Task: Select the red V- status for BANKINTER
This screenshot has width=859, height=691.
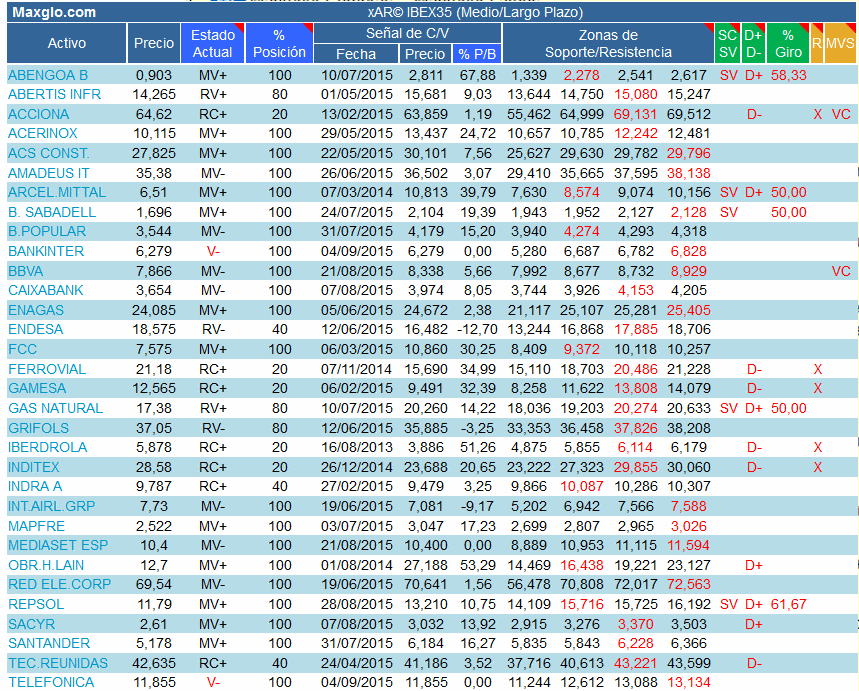Action: (x=213, y=251)
